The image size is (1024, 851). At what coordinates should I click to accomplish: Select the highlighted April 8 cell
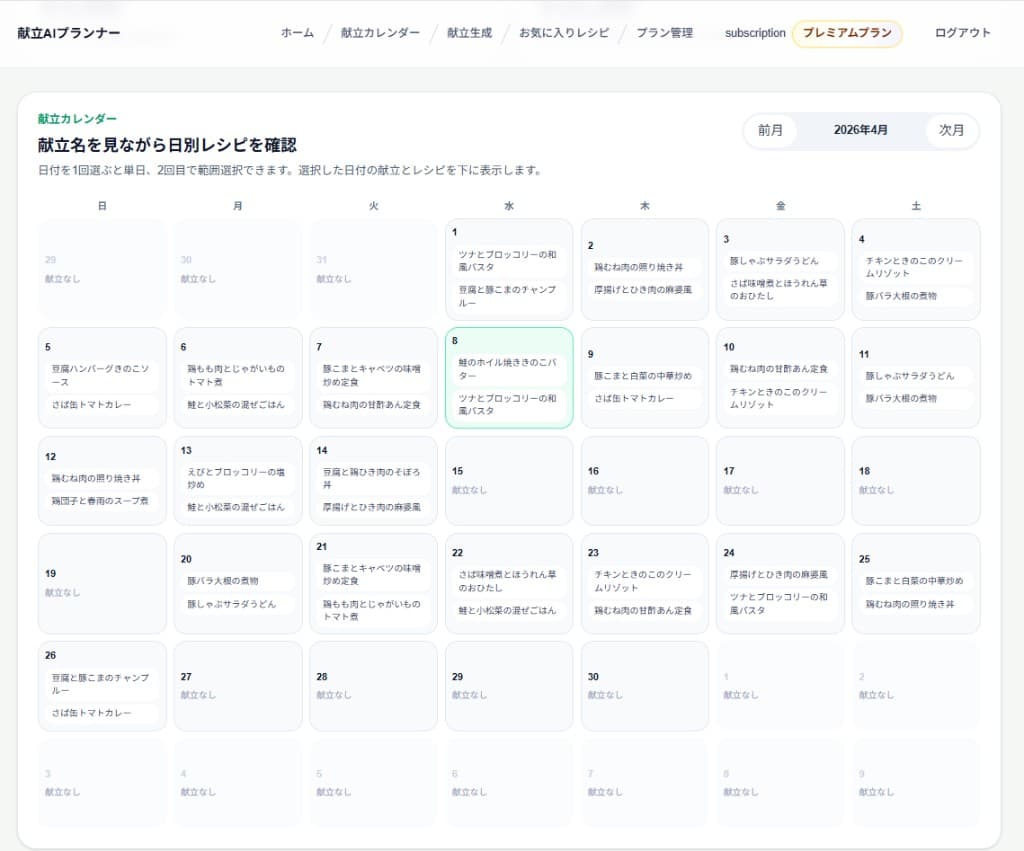point(508,377)
